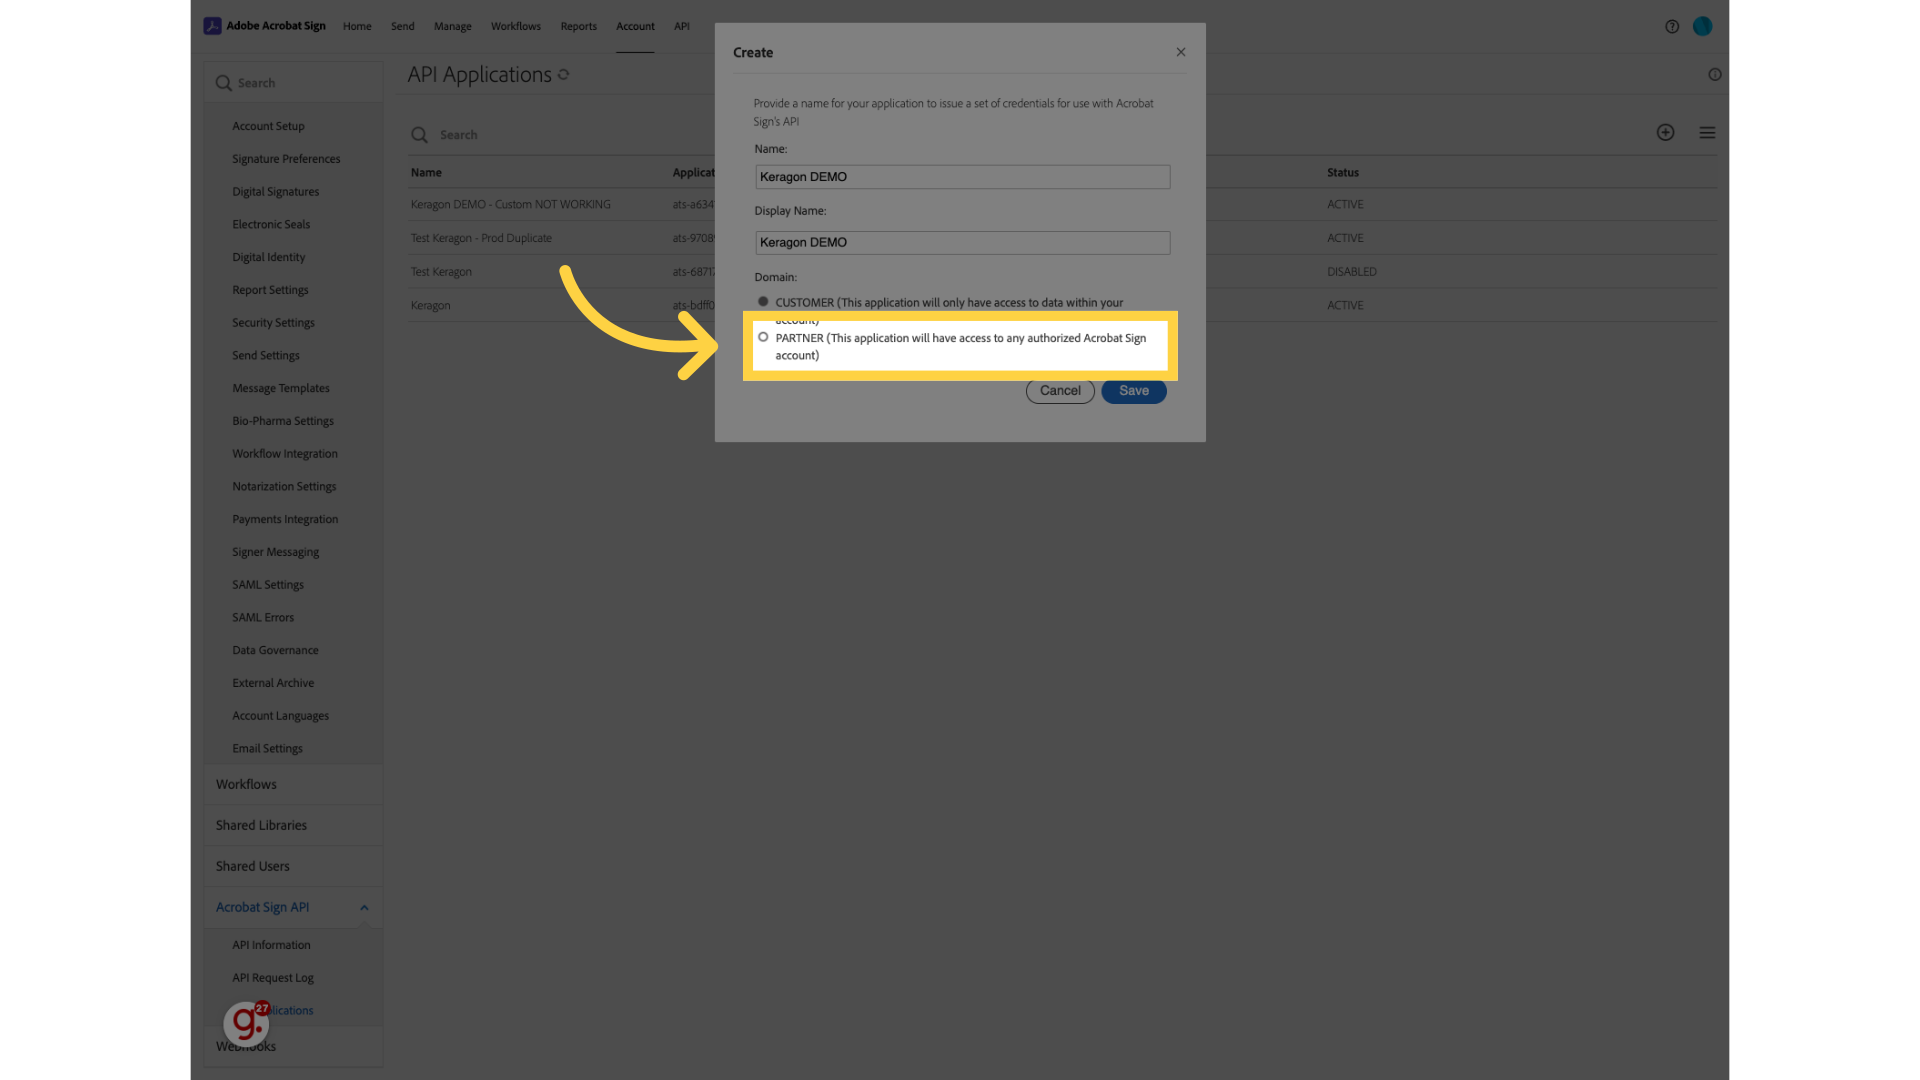Open API Request Log

click(273, 978)
